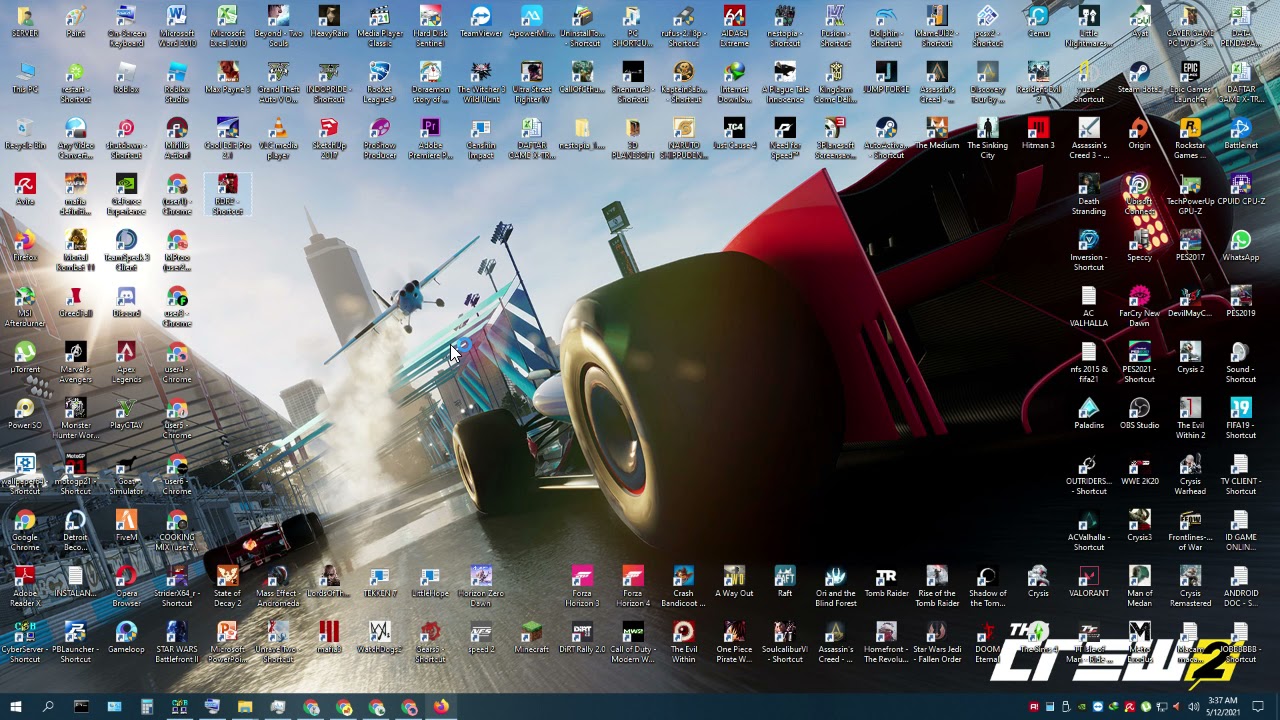Click the Discord desktop icon

coord(126,303)
